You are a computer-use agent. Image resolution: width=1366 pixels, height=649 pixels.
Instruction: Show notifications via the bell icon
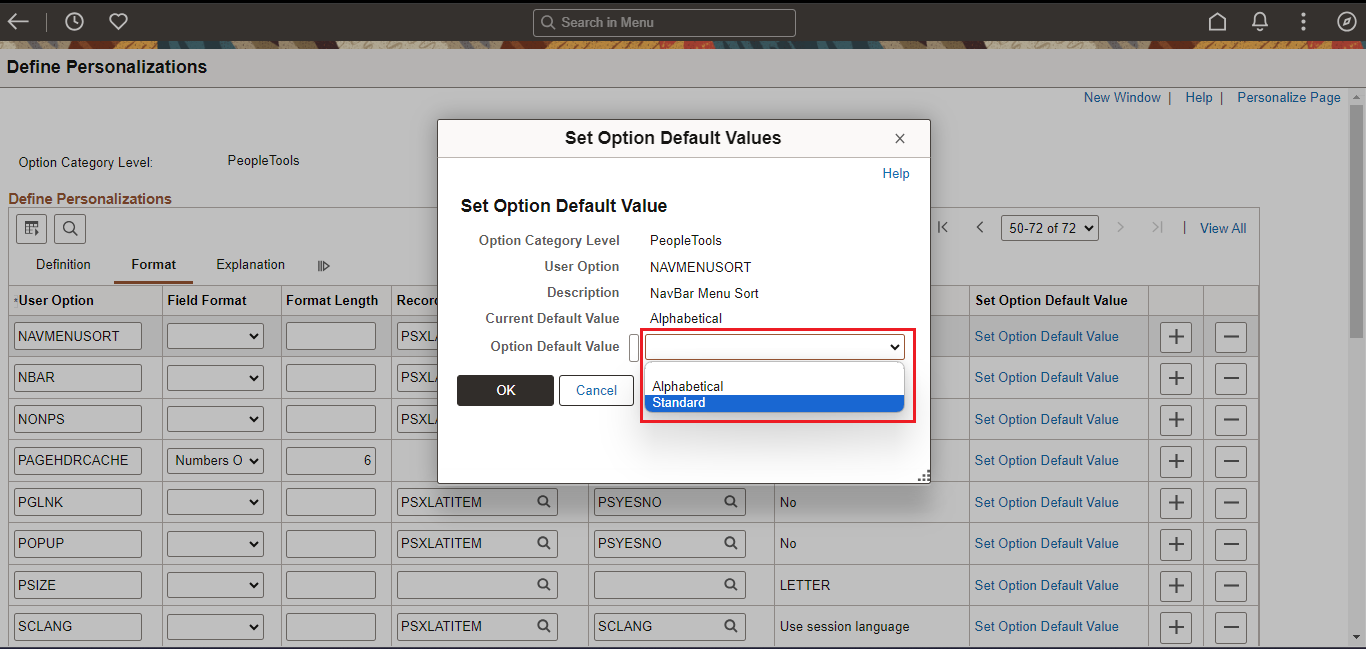(1259, 21)
